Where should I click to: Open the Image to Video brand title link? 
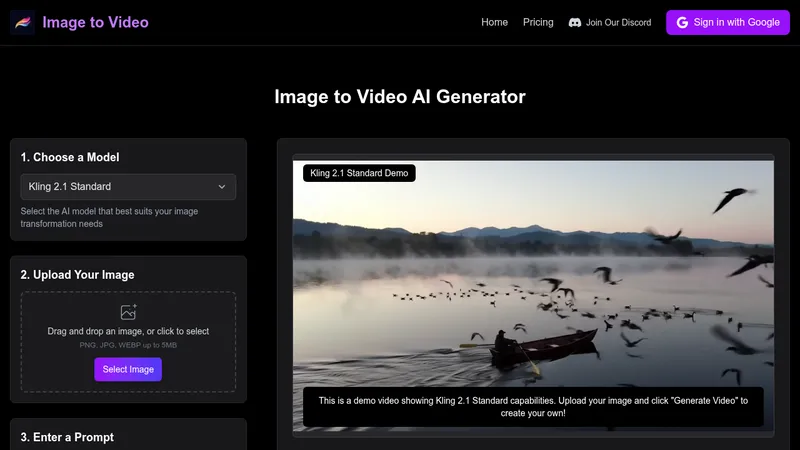[95, 22]
